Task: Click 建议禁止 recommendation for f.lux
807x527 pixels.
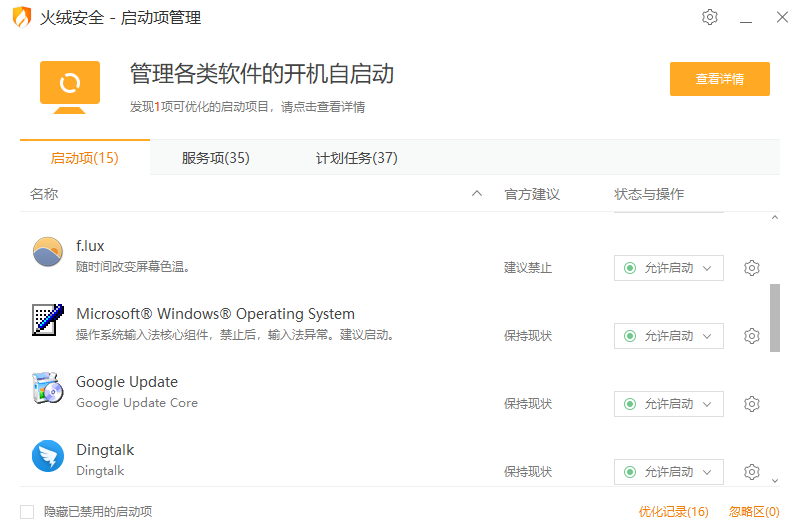Action: (528, 268)
